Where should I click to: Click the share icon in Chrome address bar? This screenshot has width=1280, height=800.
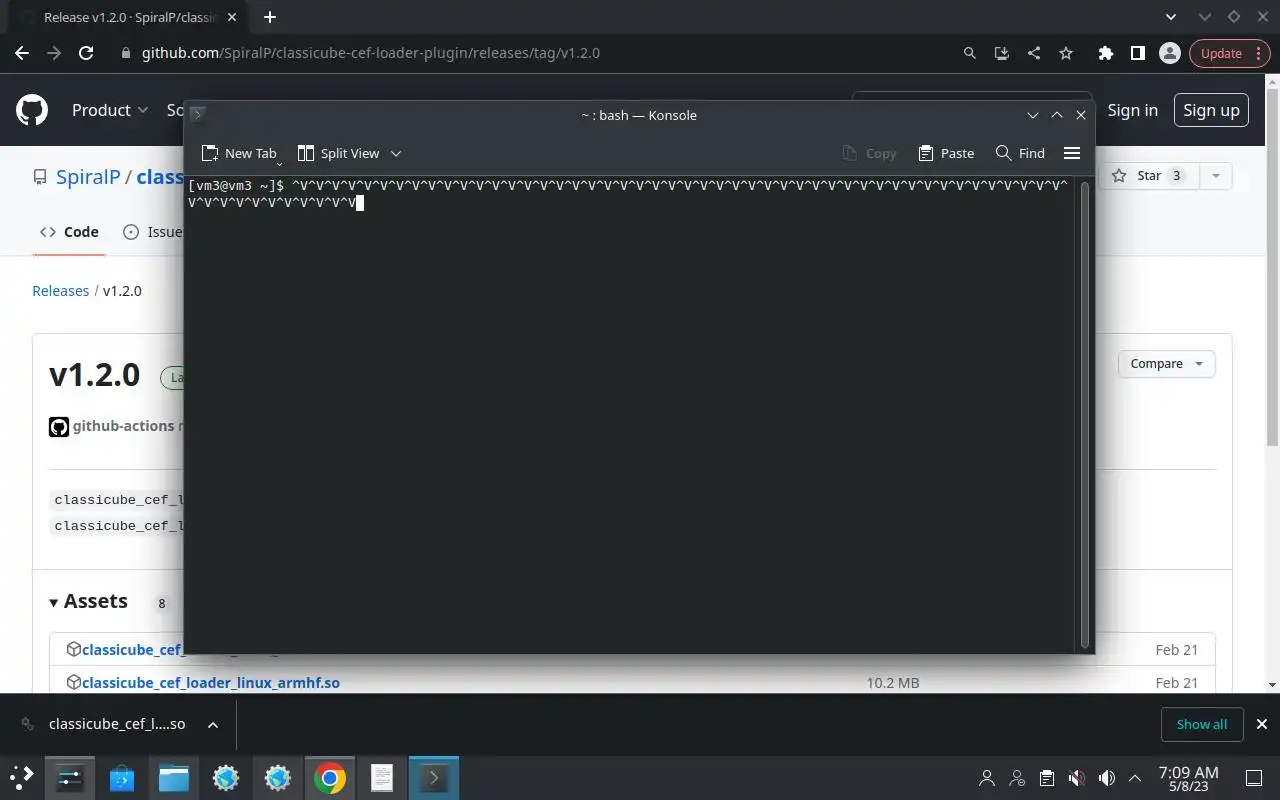tap(1034, 53)
